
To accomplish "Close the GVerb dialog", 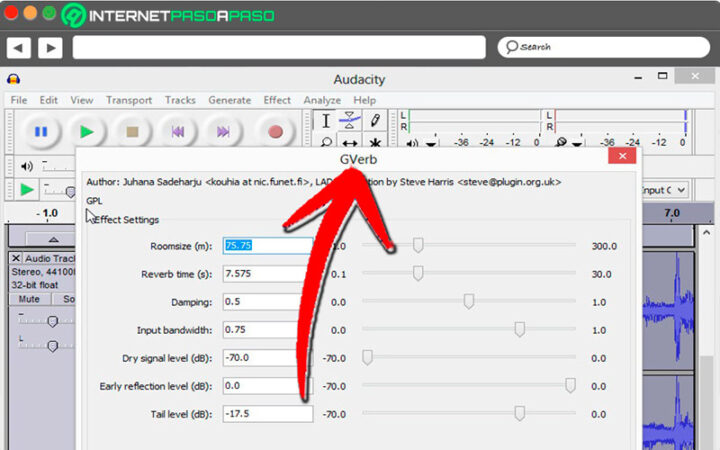I will 622,156.
